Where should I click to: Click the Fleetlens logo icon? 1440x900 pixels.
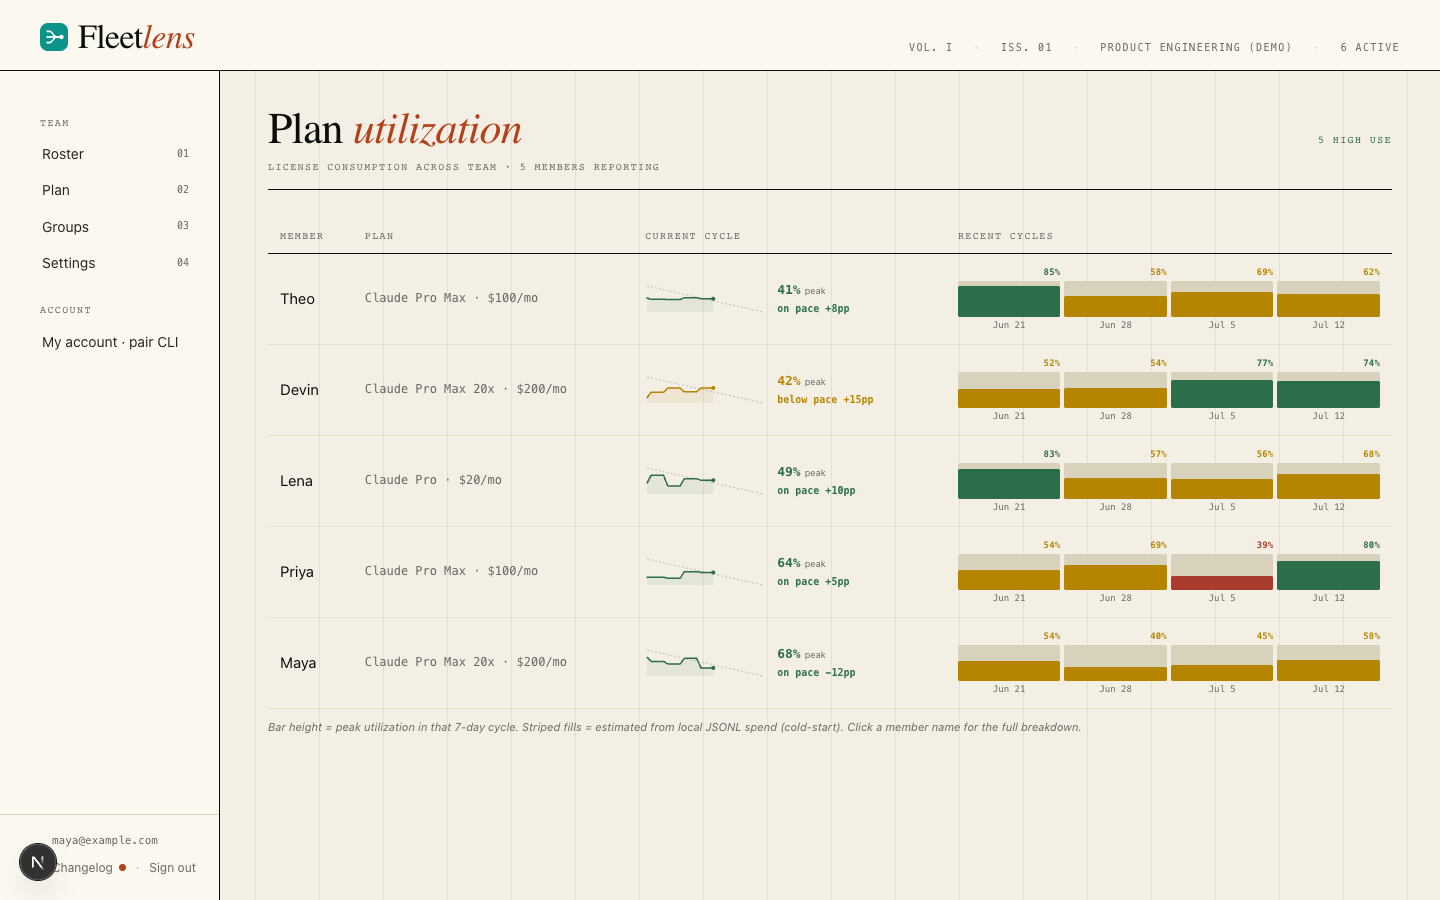54,37
